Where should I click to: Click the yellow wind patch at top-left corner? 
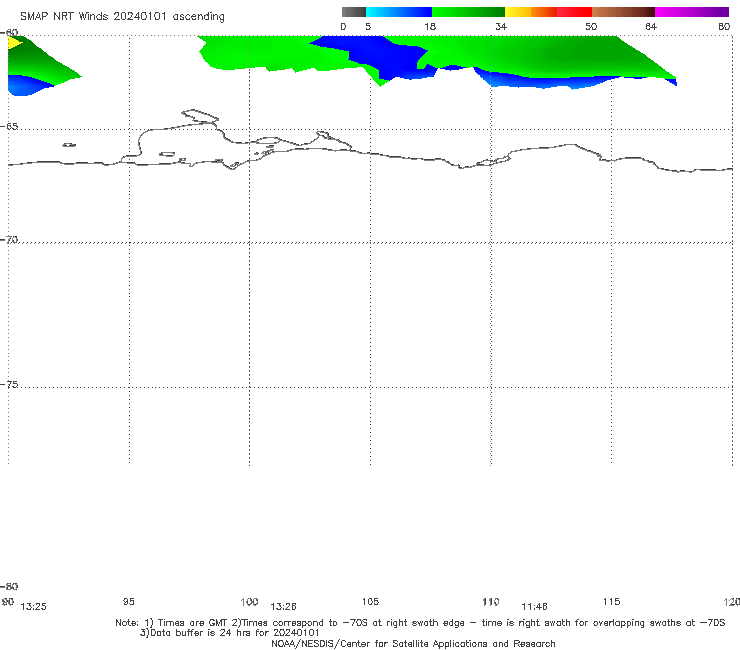14,42
